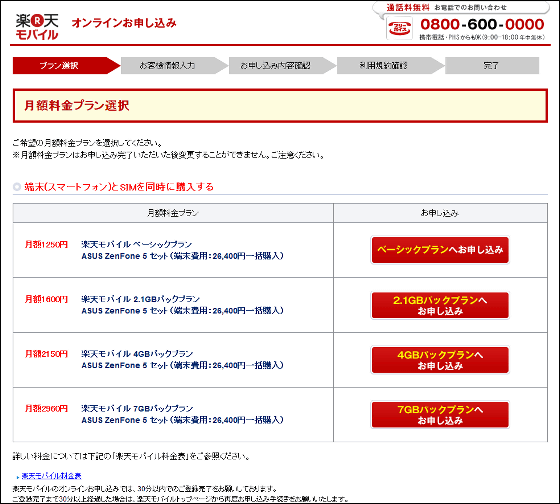This screenshot has height=504, width=560.
Task: Select the 完了 step
Action: (492, 66)
